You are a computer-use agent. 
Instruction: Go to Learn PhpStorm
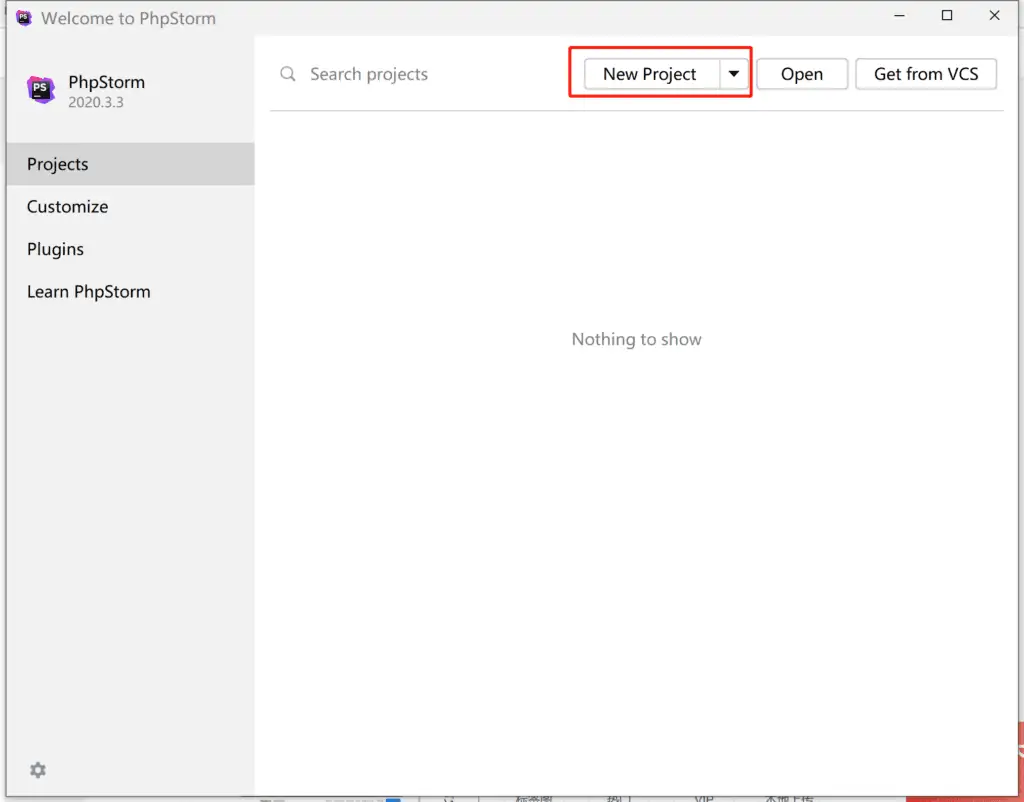(88, 292)
